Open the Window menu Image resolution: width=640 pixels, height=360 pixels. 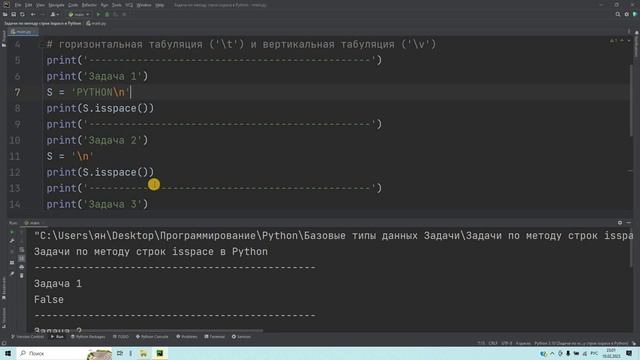(x=144, y=5)
